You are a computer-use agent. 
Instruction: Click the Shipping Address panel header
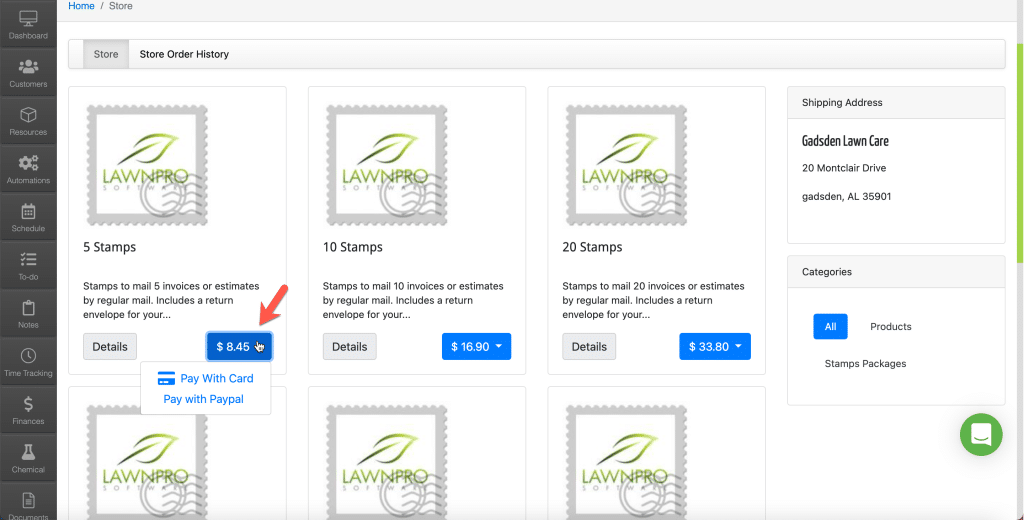(x=896, y=103)
